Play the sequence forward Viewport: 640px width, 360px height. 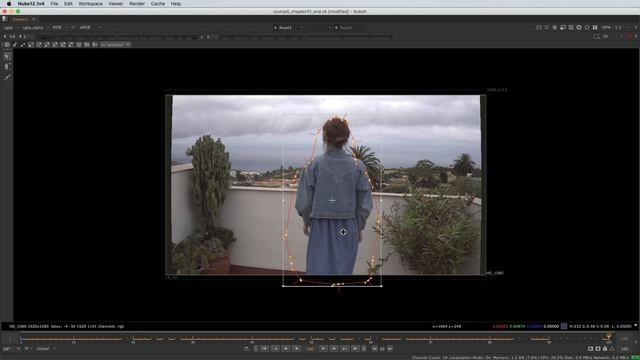tap(323, 349)
